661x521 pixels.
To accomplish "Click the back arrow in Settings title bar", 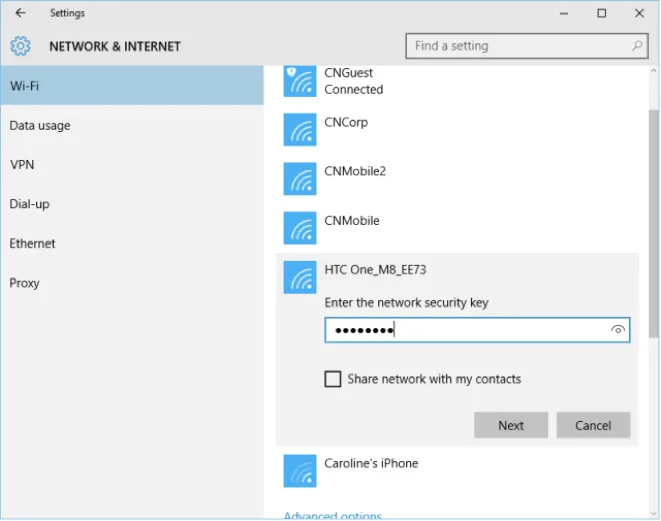I will click(20, 13).
